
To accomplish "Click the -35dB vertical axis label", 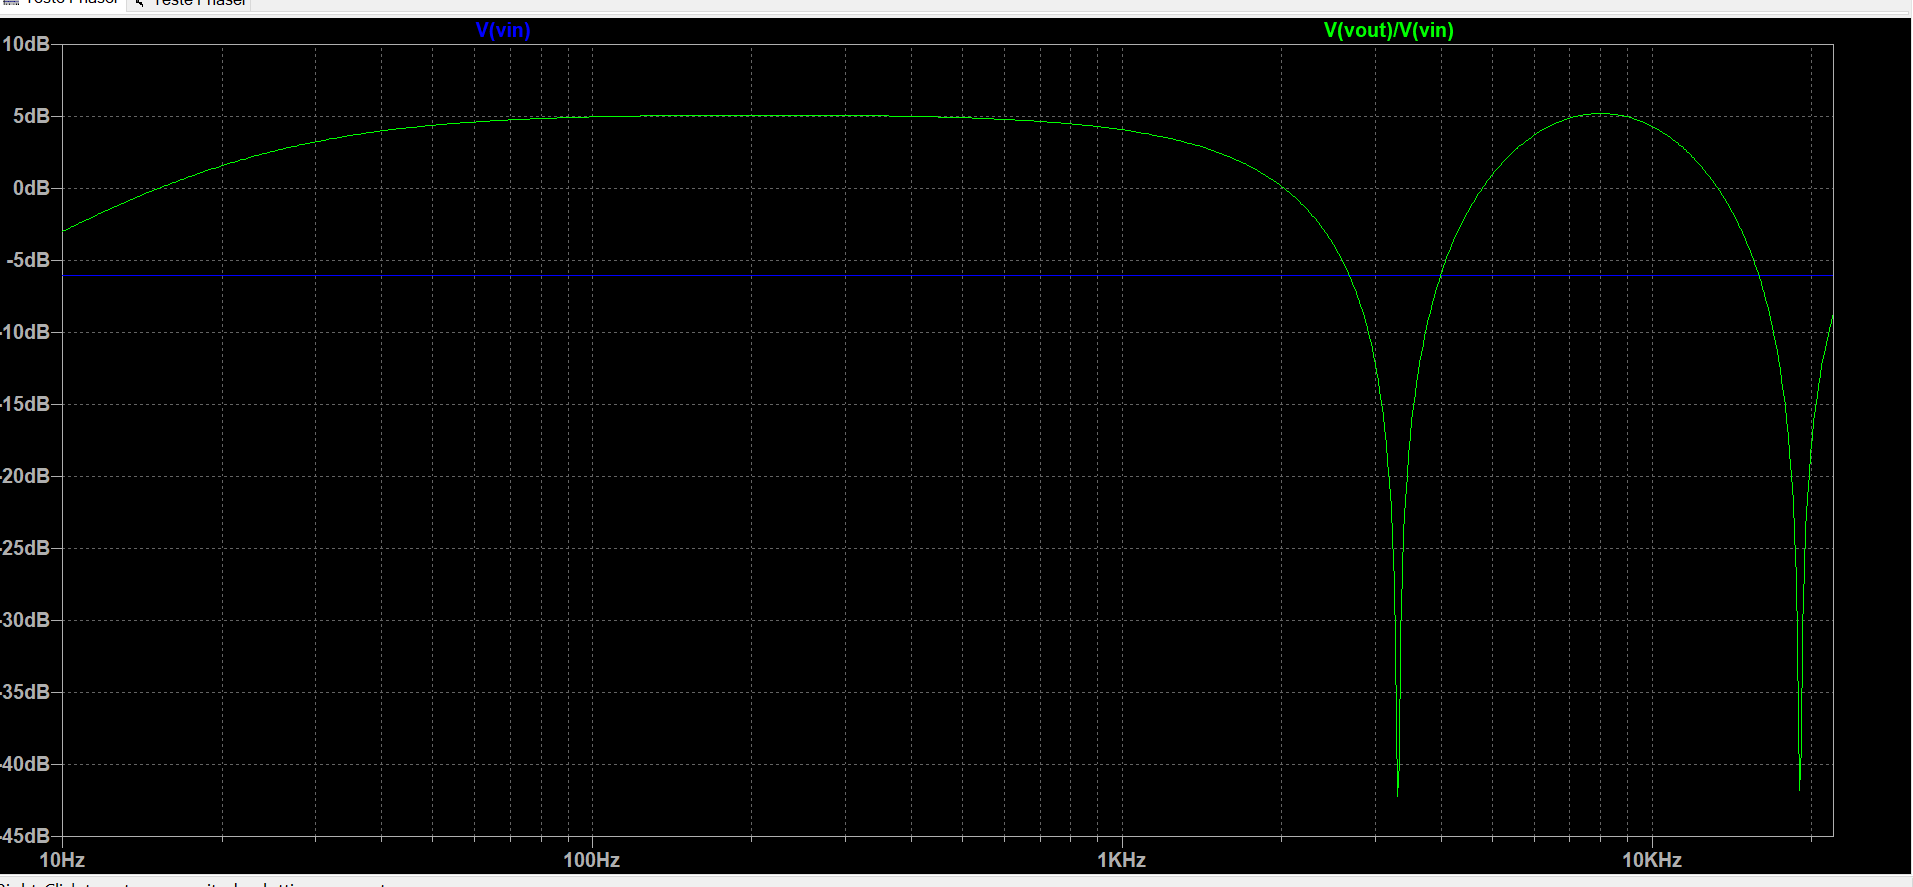I will (25, 692).
